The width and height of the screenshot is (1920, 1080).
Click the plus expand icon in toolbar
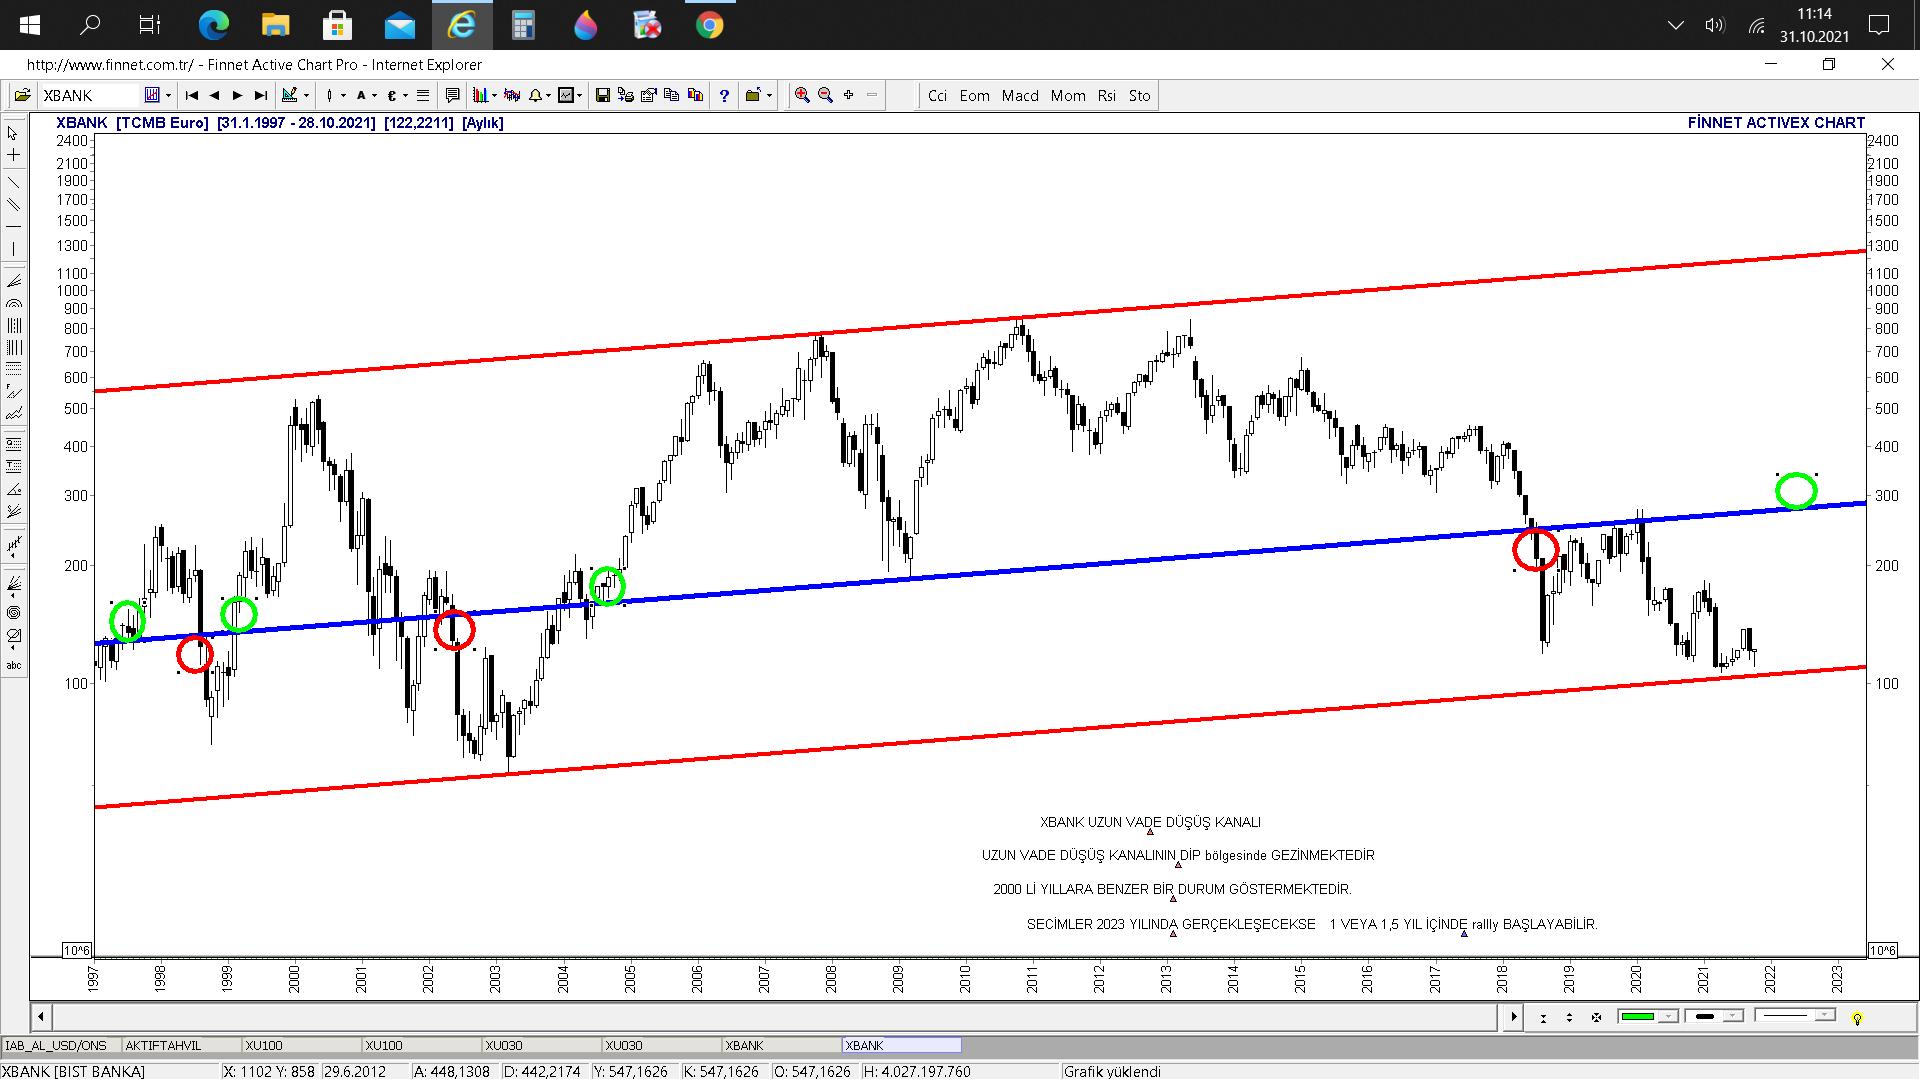coord(849,95)
